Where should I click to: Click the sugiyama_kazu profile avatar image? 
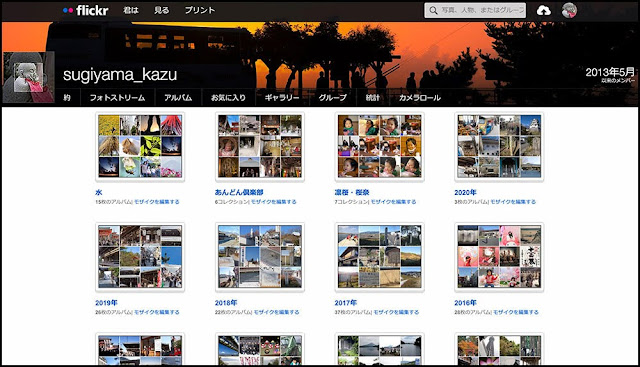click(x=28, y=78)
